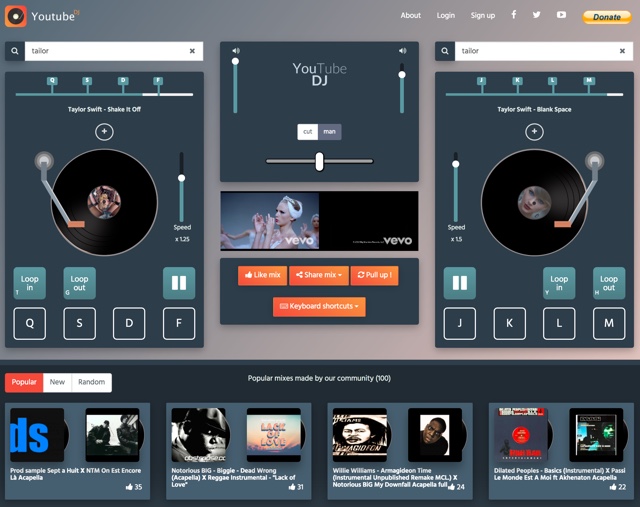Pause the left deck playback
Screen dimensions: 640x507
[x=179, y=283]
